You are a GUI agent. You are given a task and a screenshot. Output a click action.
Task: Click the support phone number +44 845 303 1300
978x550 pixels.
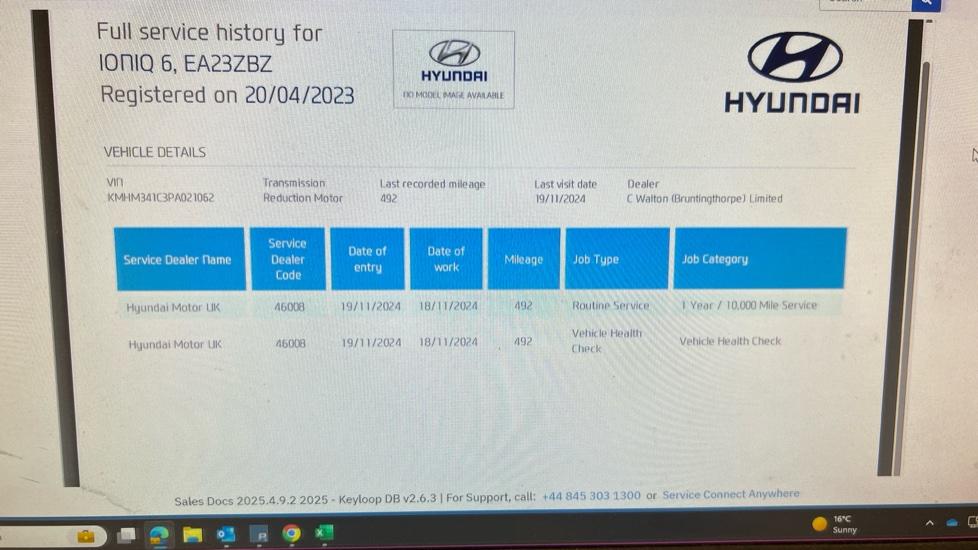click(591, 496)
